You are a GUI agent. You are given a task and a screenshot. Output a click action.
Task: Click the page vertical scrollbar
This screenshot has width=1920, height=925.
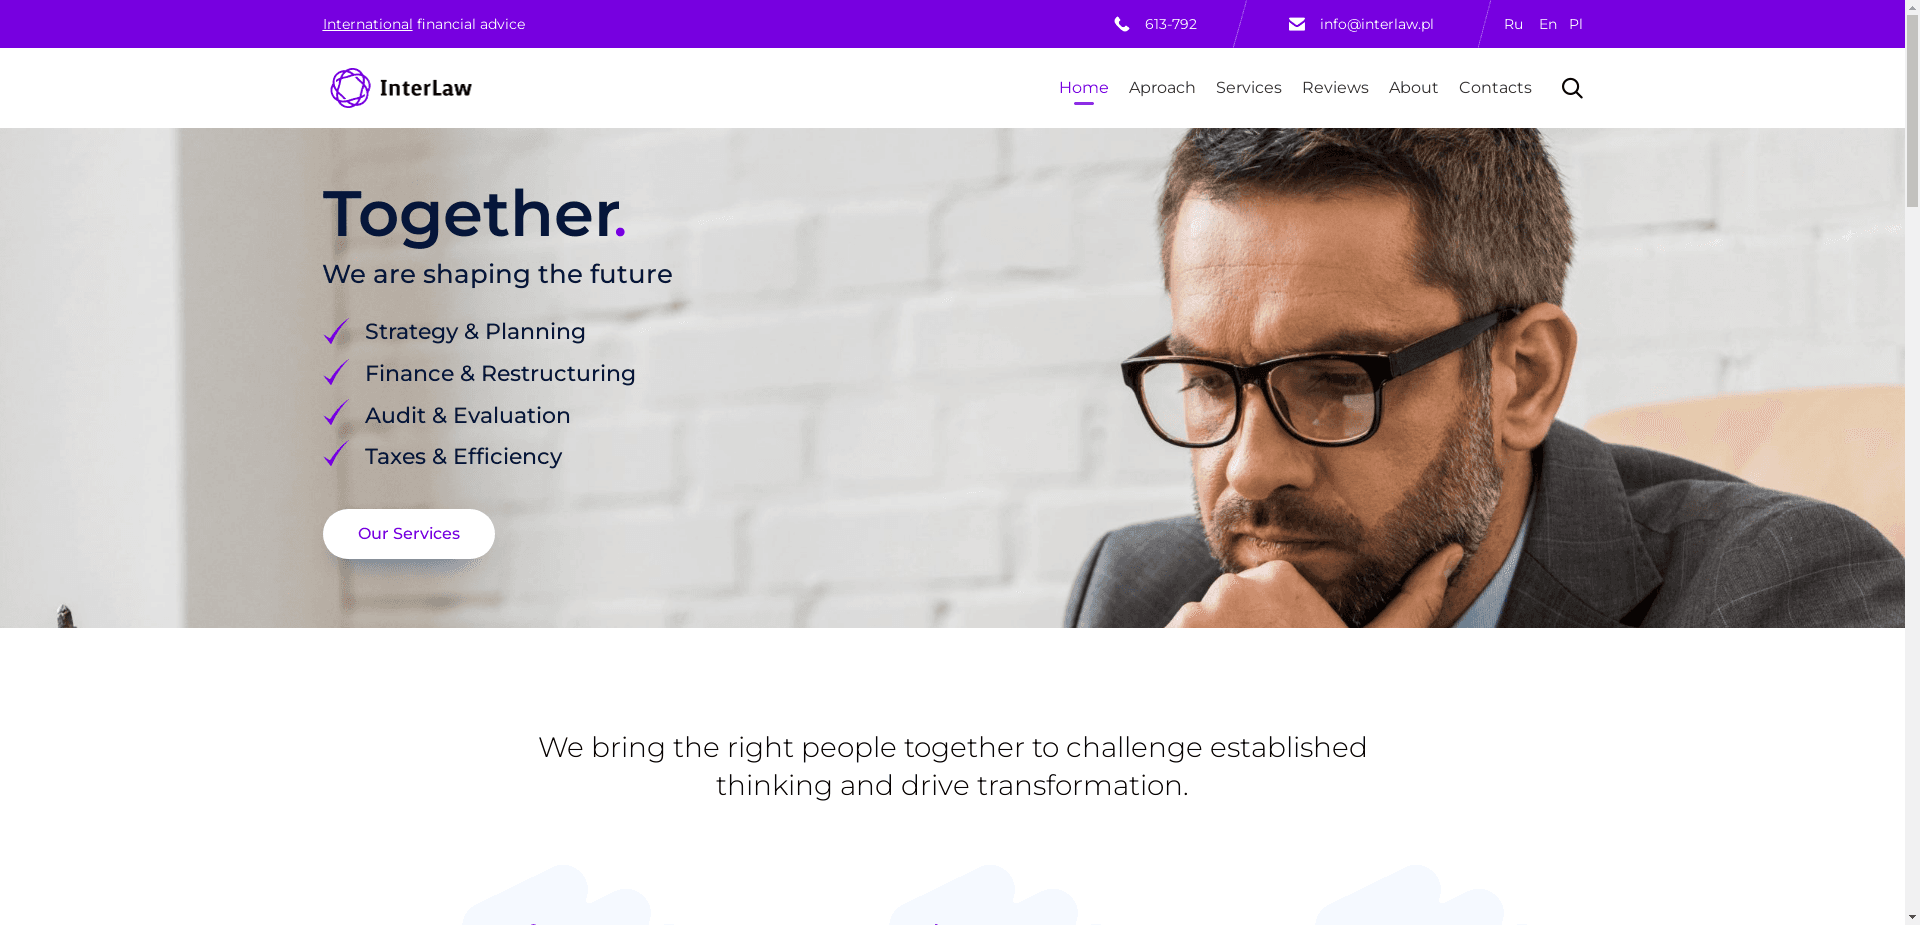pos(1912,462)
